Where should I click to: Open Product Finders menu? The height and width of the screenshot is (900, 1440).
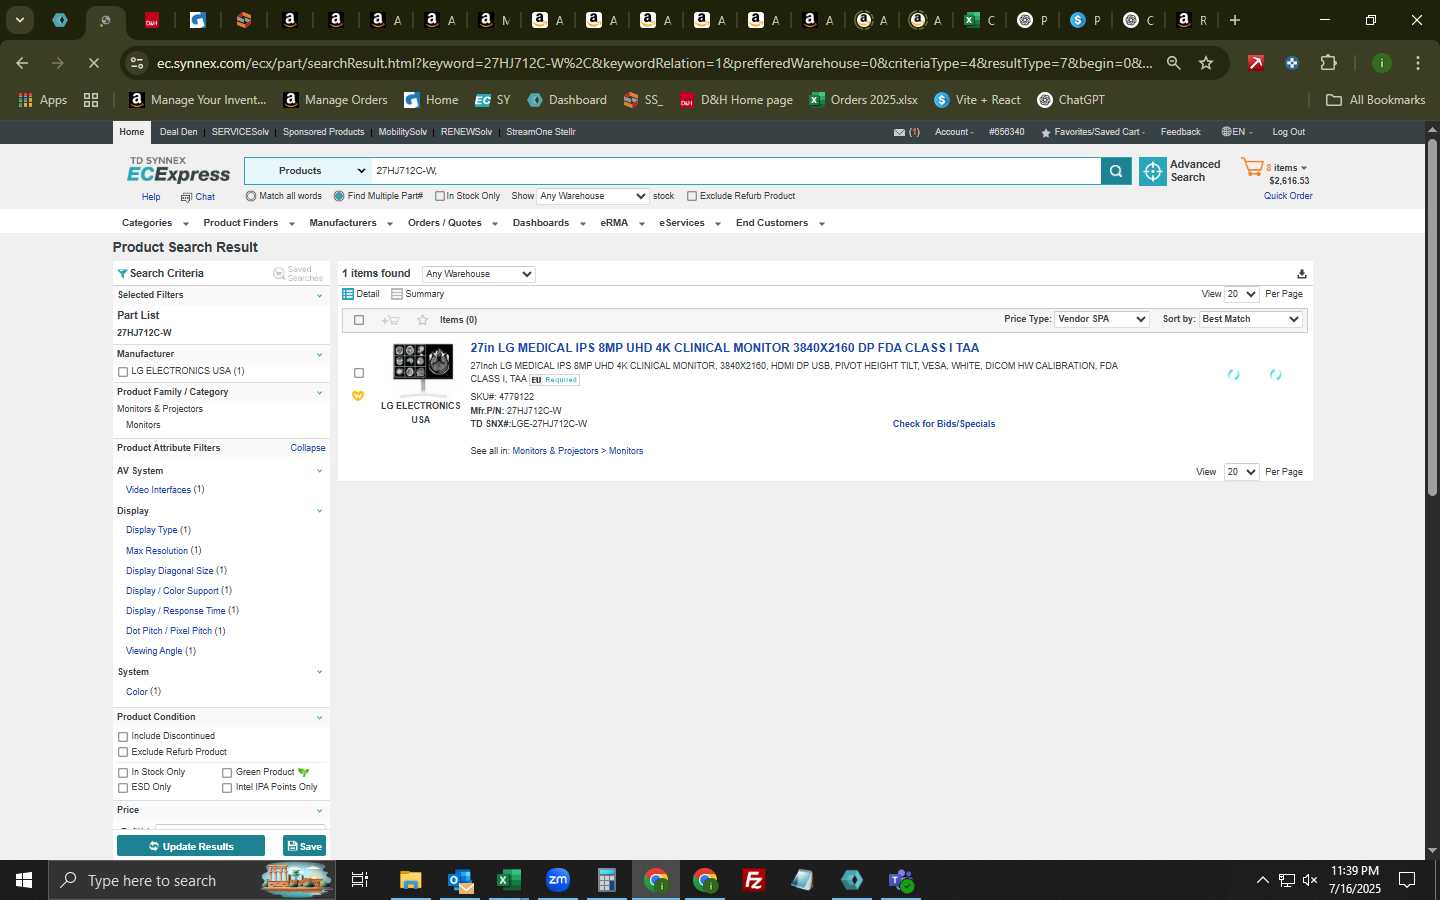click(x=249, y=223)
